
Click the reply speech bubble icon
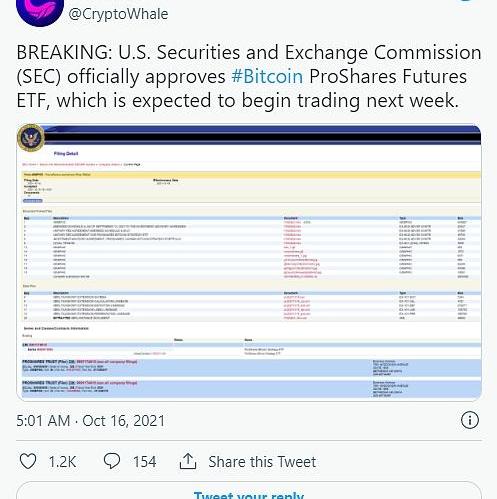coord(112,461)
